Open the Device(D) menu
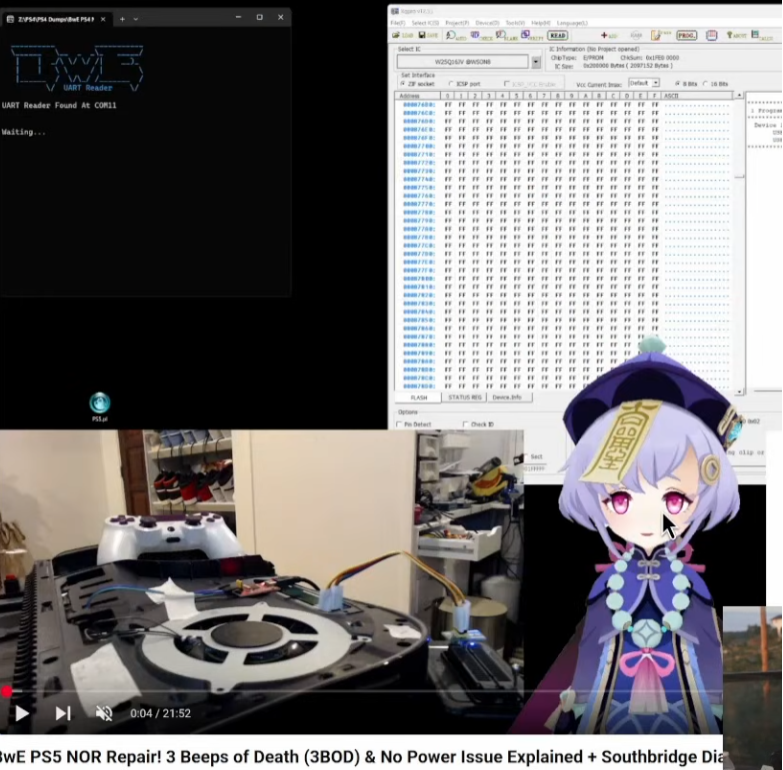This screenshot has height=770, width=783. pyautogui.click(x=487, y=23)
